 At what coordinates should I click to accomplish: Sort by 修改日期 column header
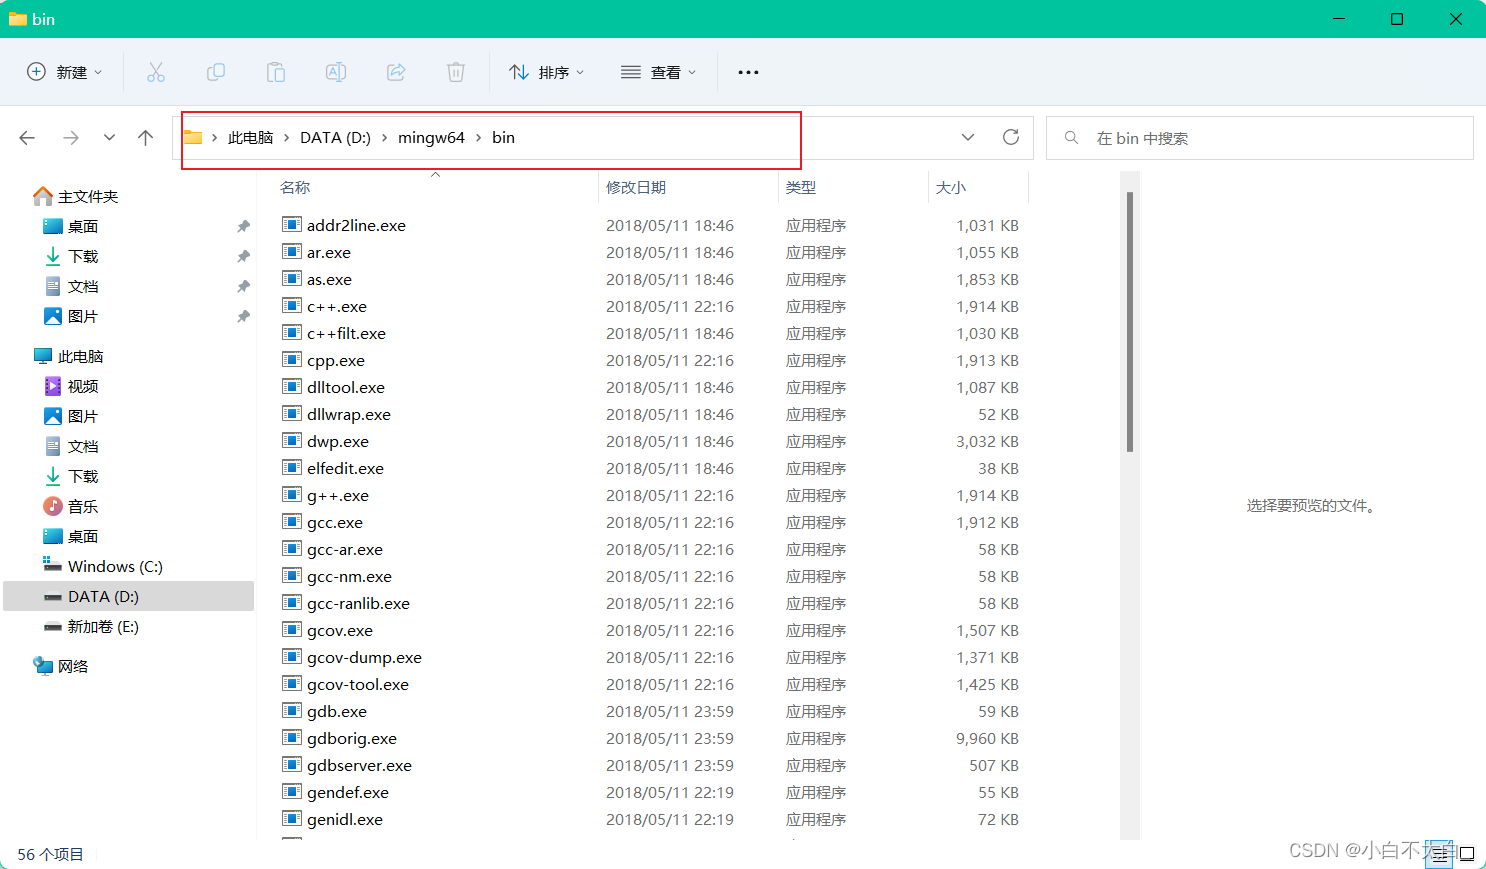(x=636, y=188)
